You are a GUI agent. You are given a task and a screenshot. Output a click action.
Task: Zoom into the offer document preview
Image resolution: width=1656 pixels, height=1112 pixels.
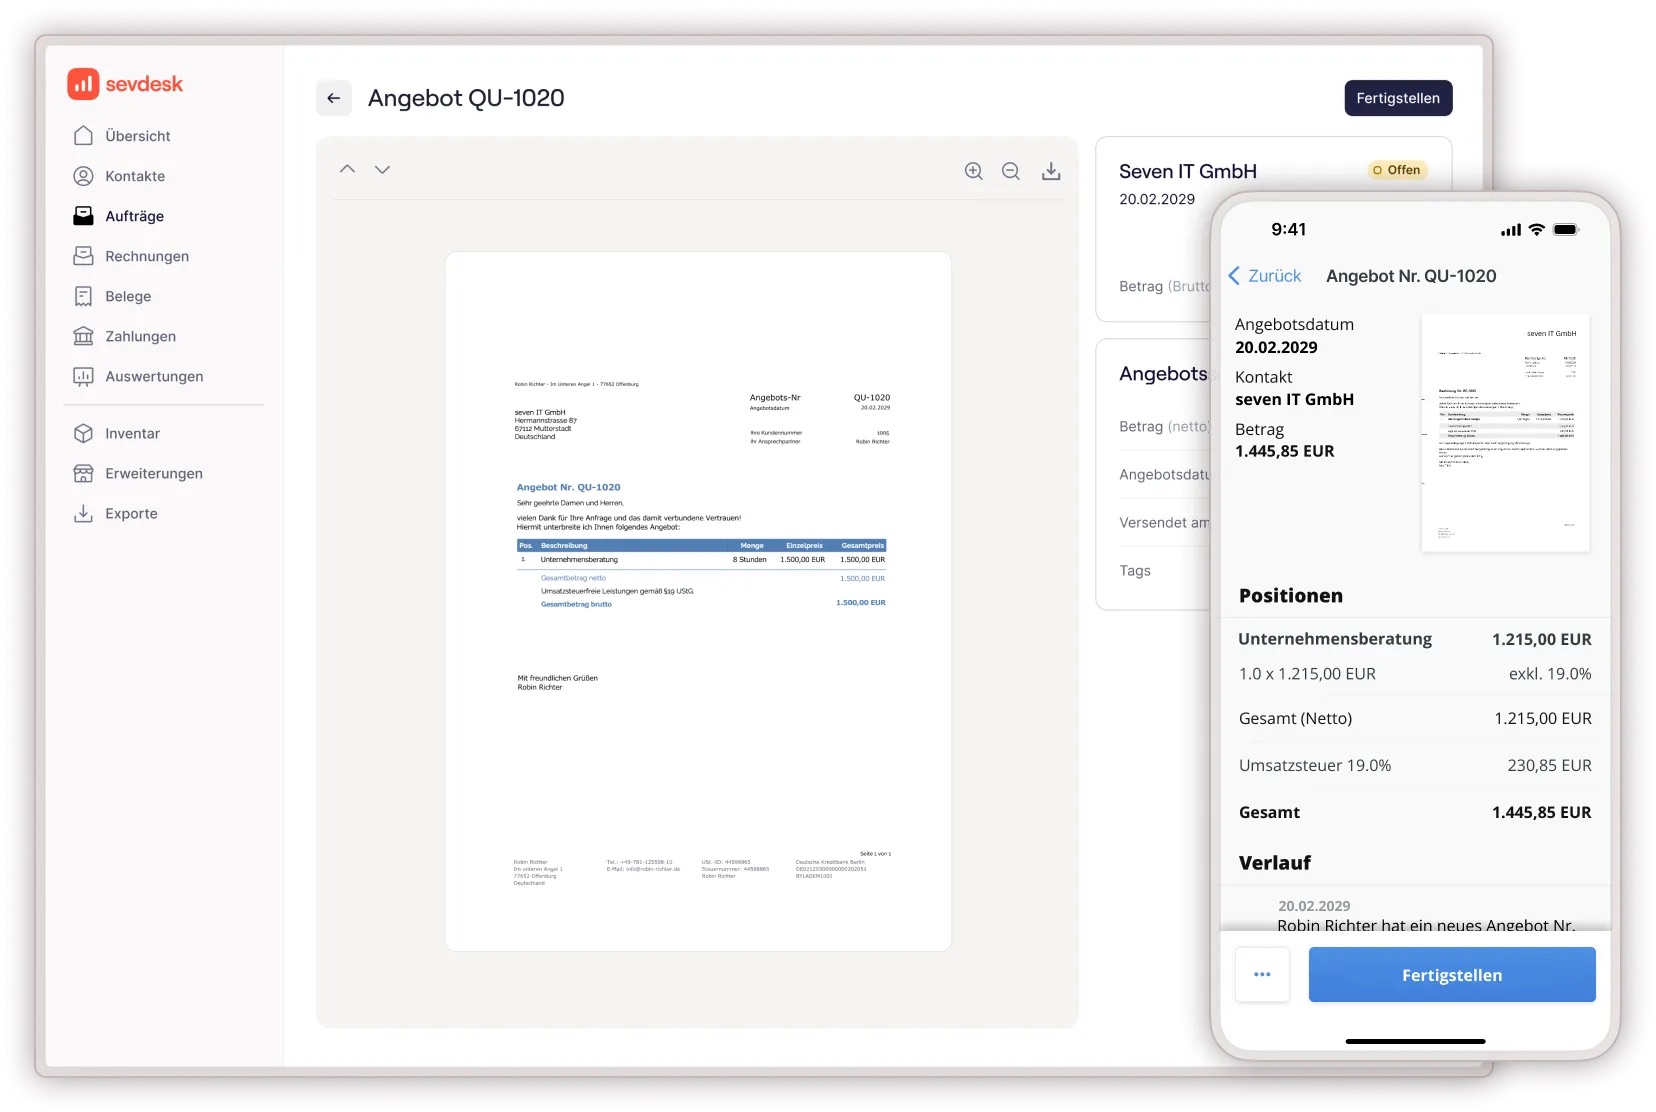point(973,170)
